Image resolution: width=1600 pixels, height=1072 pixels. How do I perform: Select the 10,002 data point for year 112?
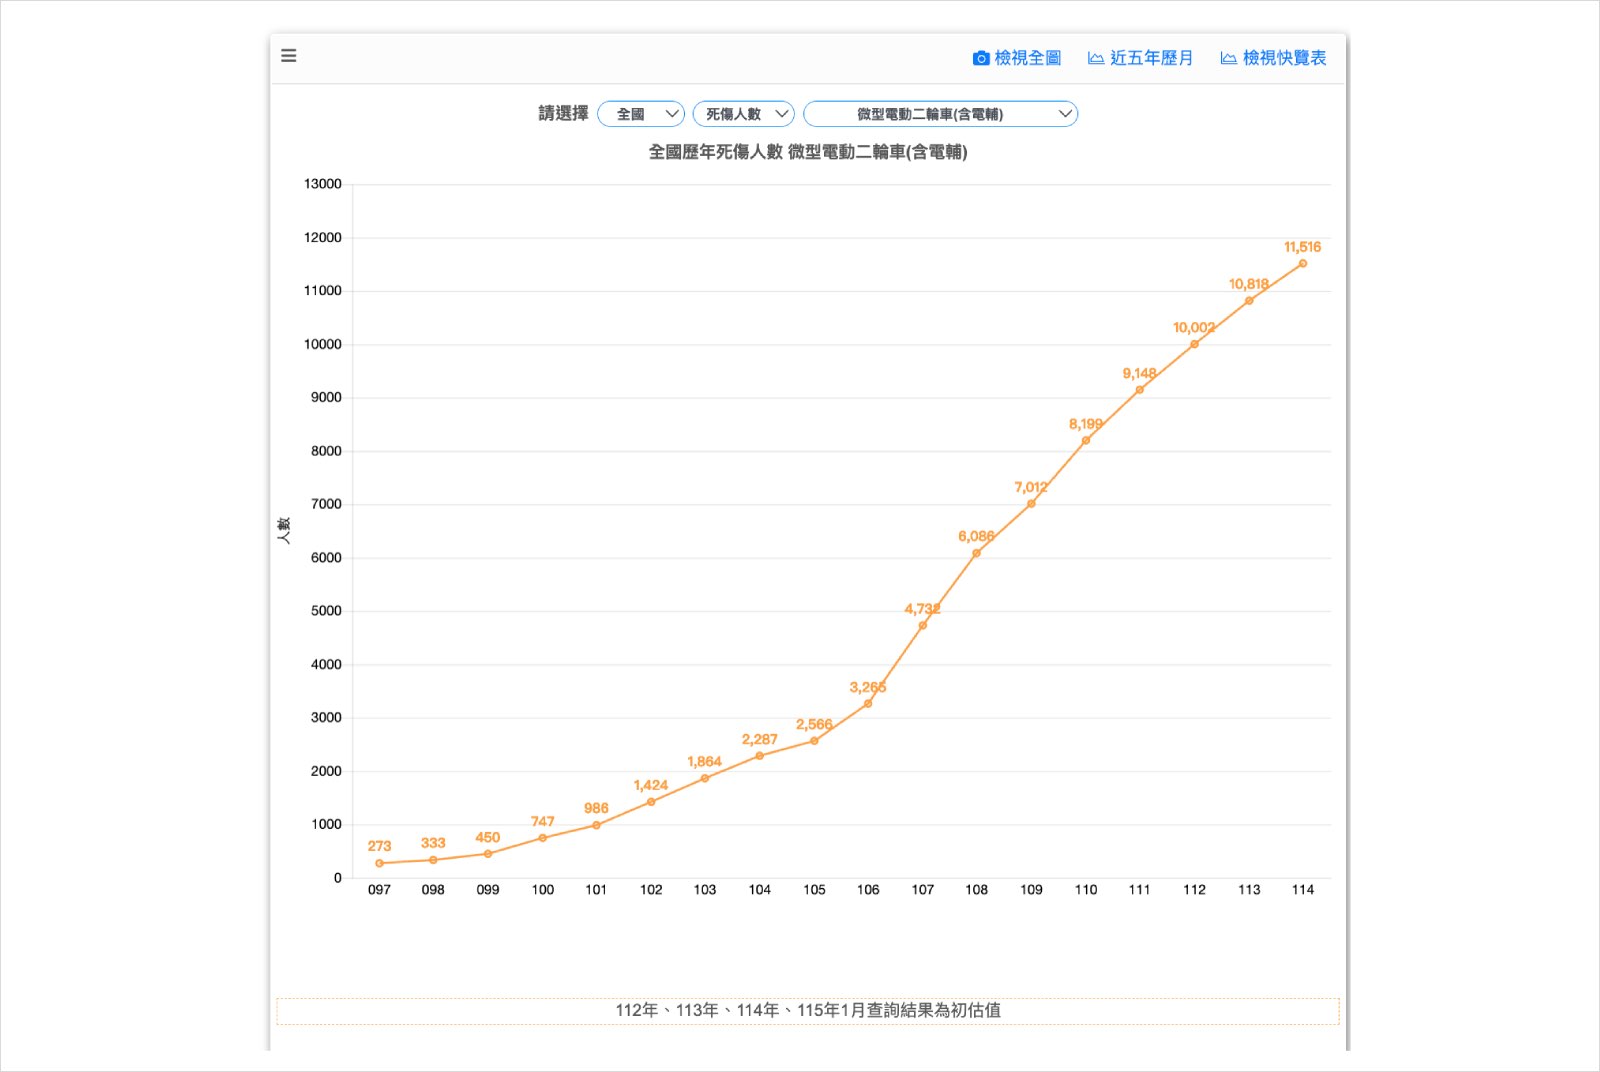[x=1194, y=344]
